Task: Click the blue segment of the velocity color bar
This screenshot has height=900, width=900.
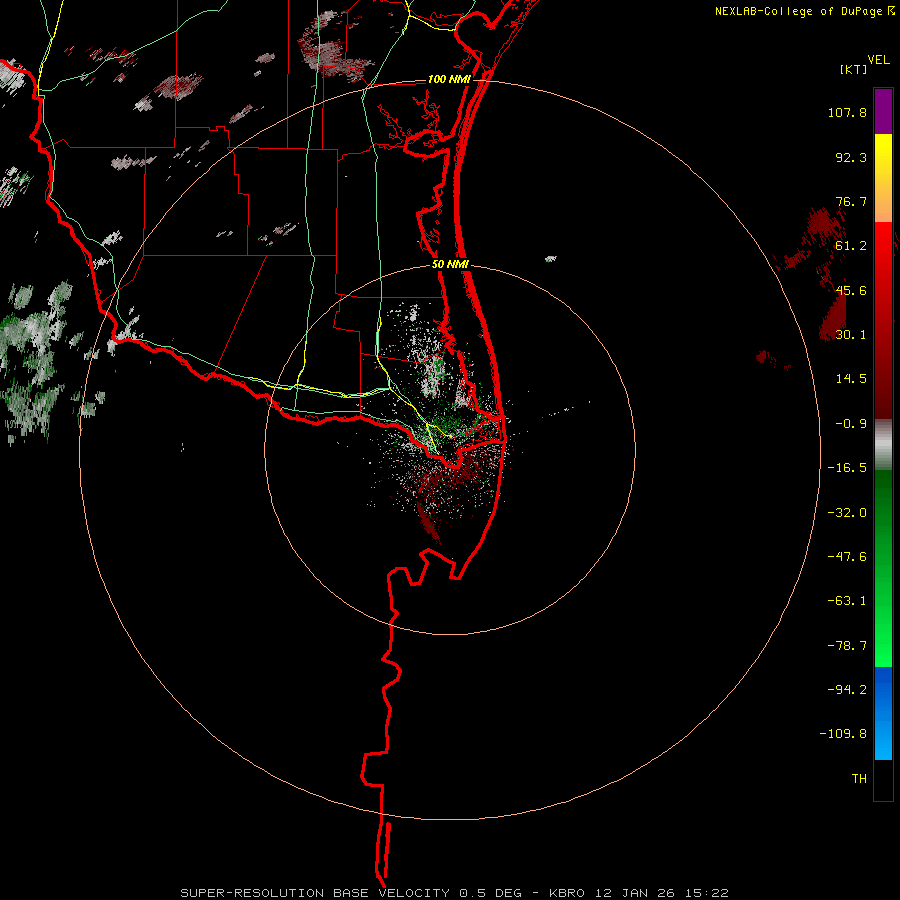Action: point(883,713)
